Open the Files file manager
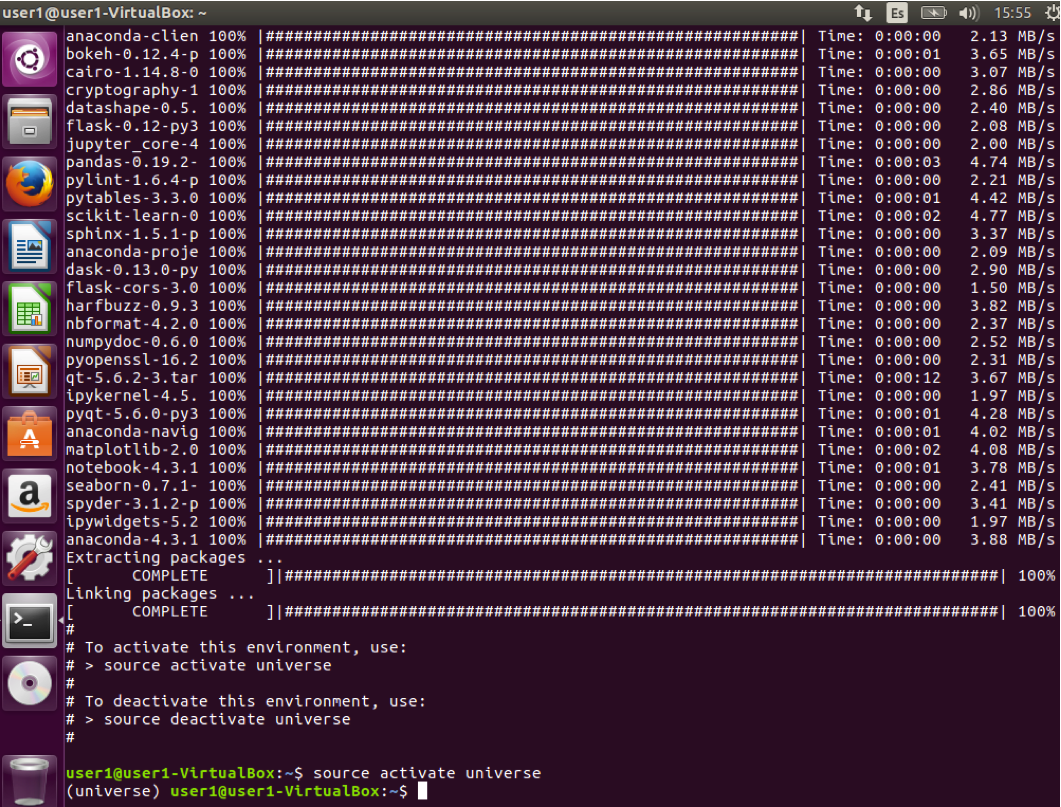This screenshot has width=1061, height=807. (x=29, y=122)
